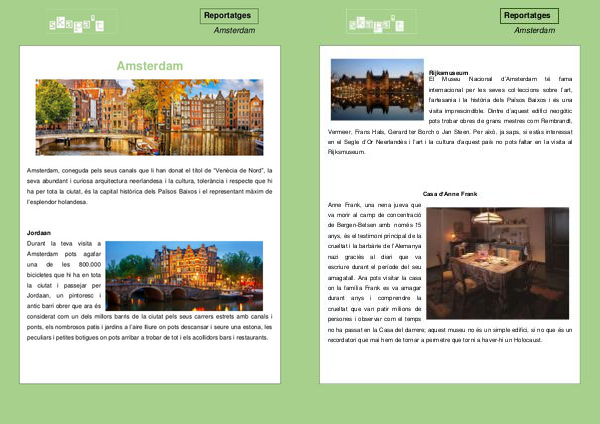This screenshot has width=600, height=424.
Task: Select the green Amsterdam title heading
Action: [x=150, y=66]
